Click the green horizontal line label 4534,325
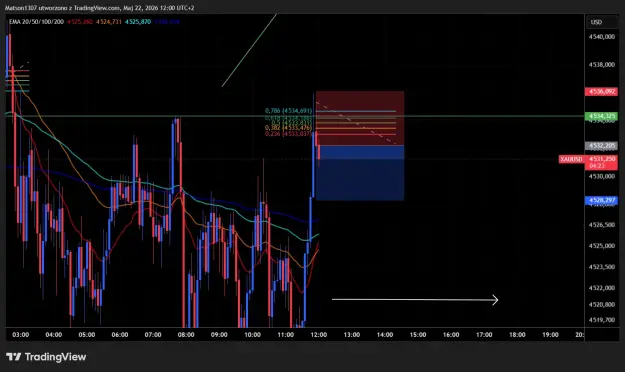 coord(601,116)
